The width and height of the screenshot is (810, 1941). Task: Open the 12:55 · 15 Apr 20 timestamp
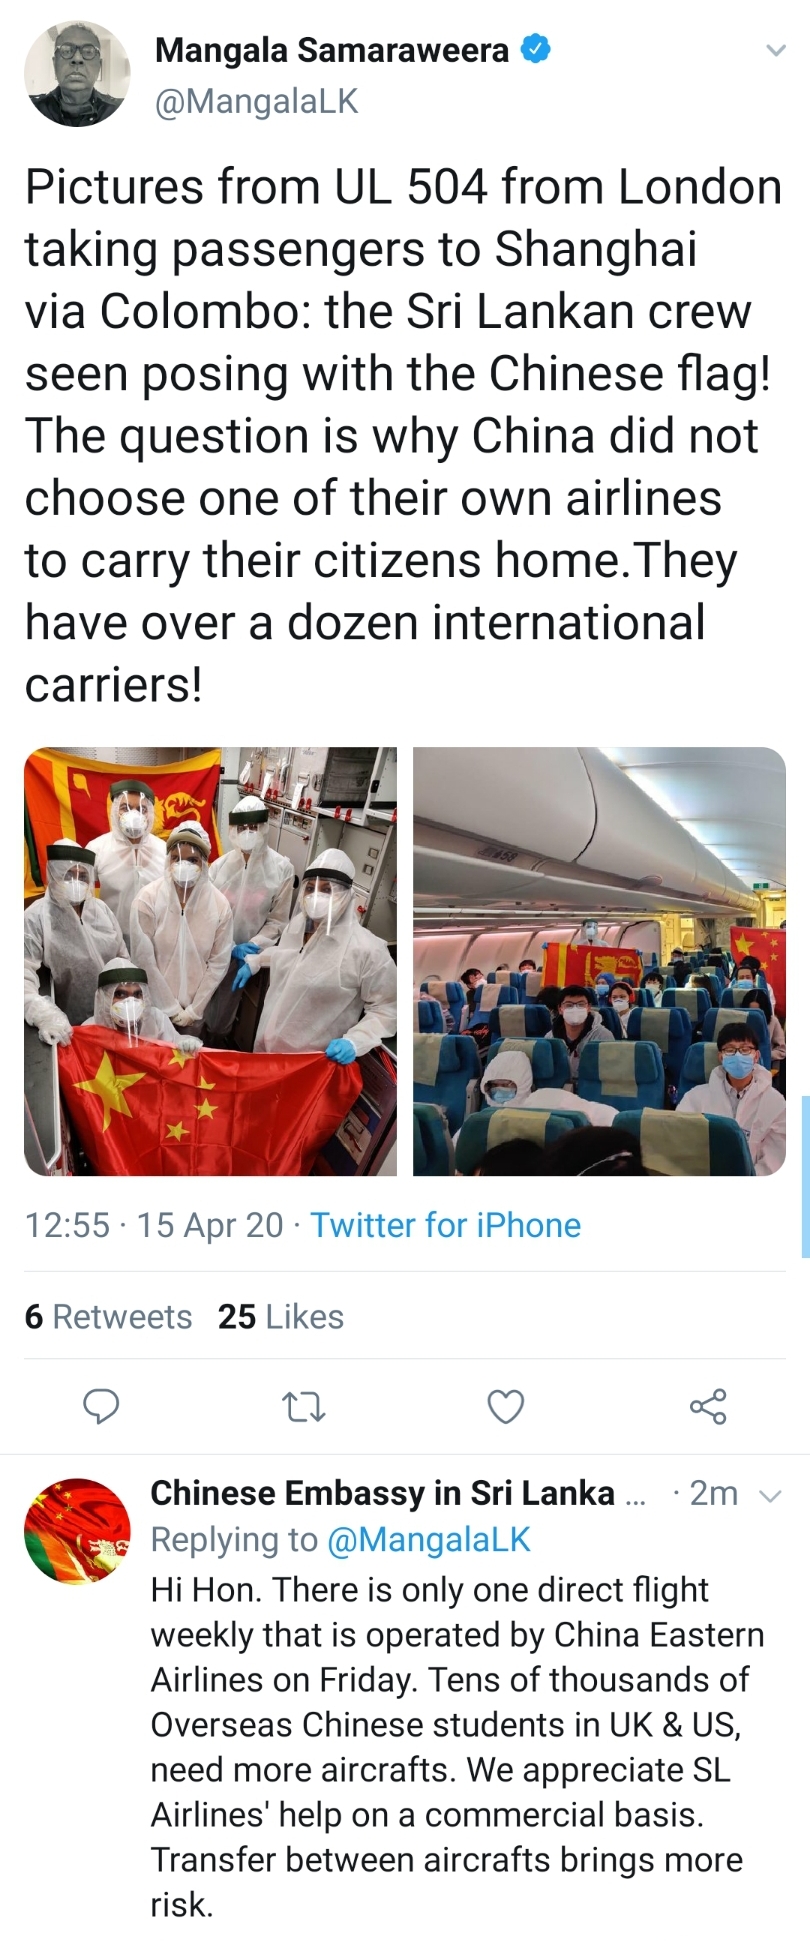154,1225
